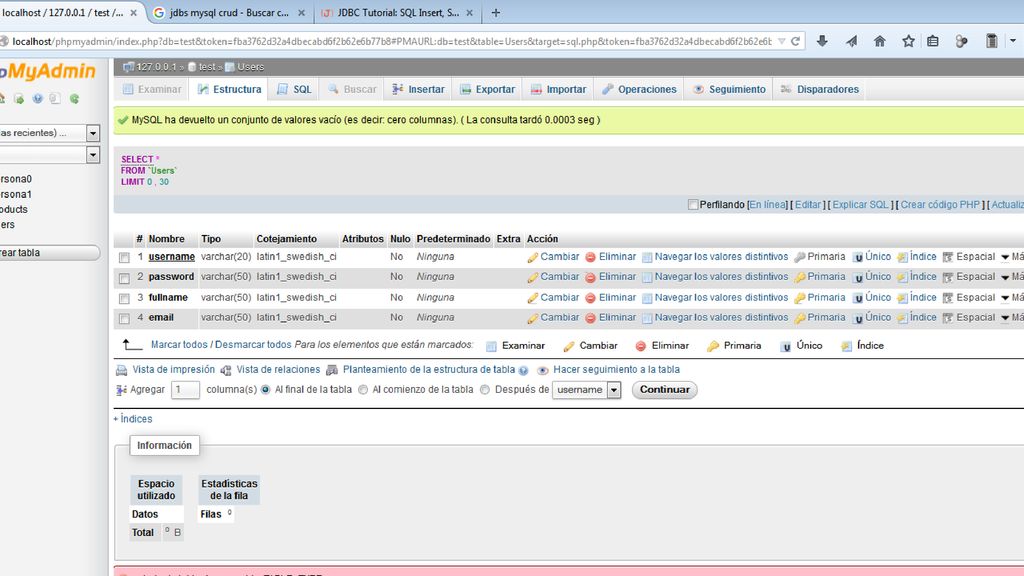1024x576 pixels.
Task: Open a new browser tab with plus button
Action: (496, 12)
